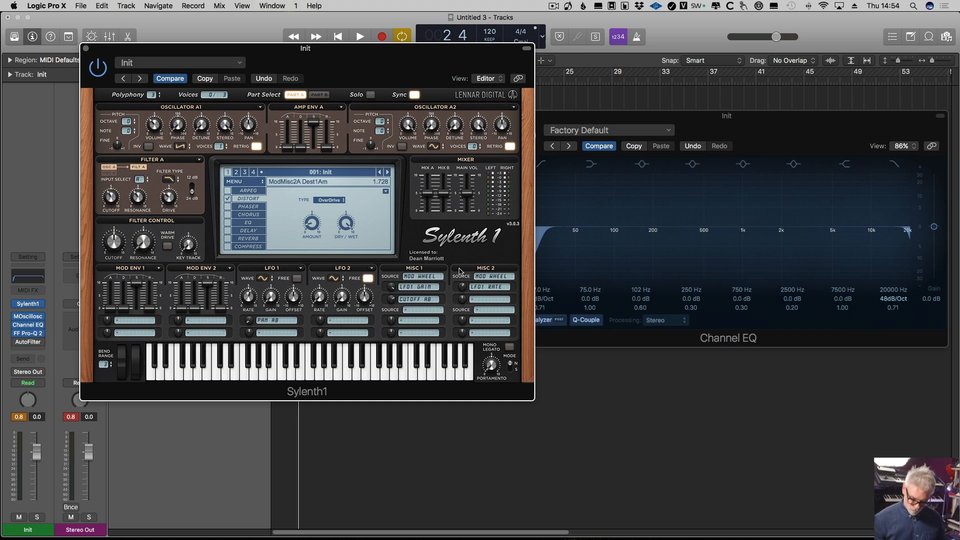The width and height of the screenshot is (960, 540).
Task: Go to beginning with transport button
Action: click(338, 37)
